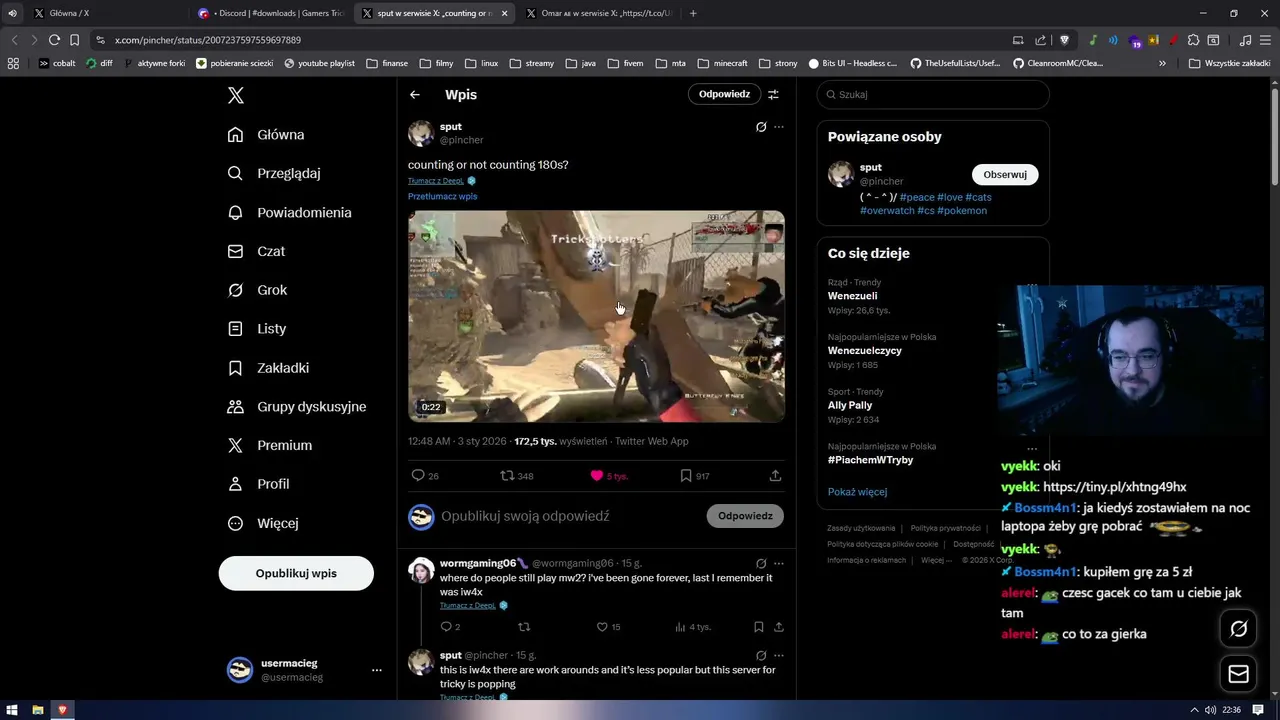1280x720 pixels.
Task: Switch to Omar w serwisie X tab
Action: click(x=599, y=13)
